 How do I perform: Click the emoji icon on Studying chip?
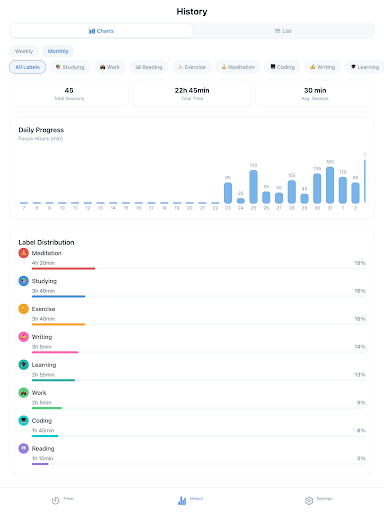tap(58, 67)
